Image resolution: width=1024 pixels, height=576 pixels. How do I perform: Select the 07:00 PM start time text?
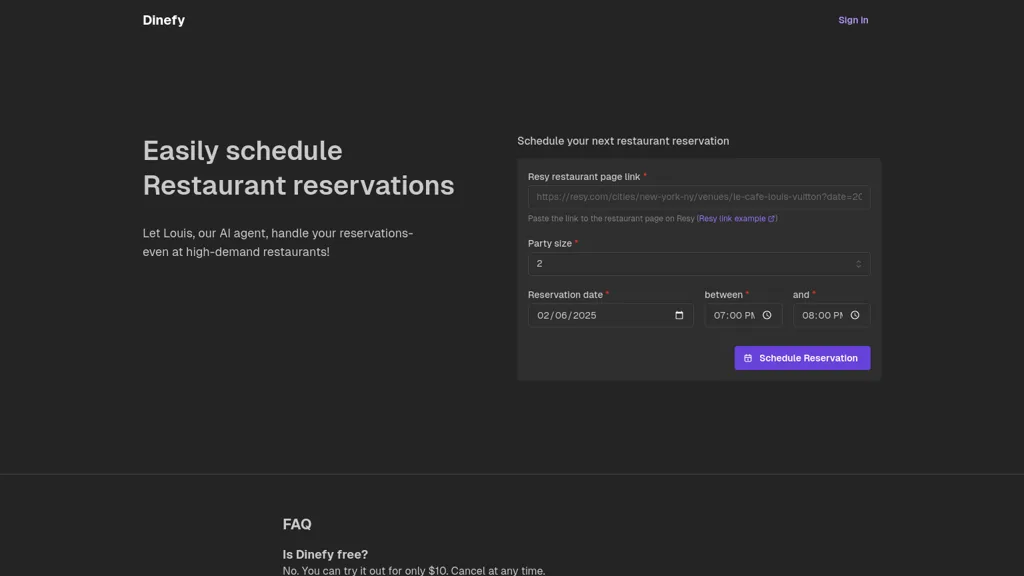coord(734,315)
